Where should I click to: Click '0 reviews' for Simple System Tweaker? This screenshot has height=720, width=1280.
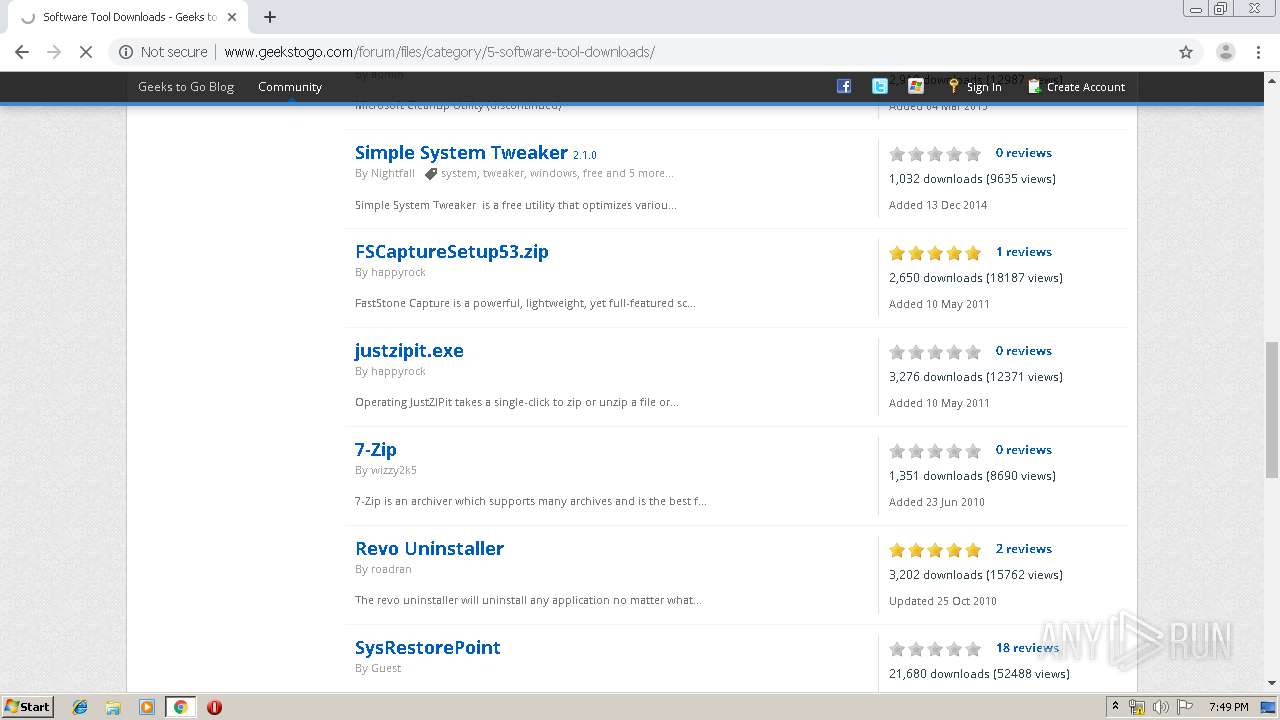pyautogui.click(x=1023, y=153)
